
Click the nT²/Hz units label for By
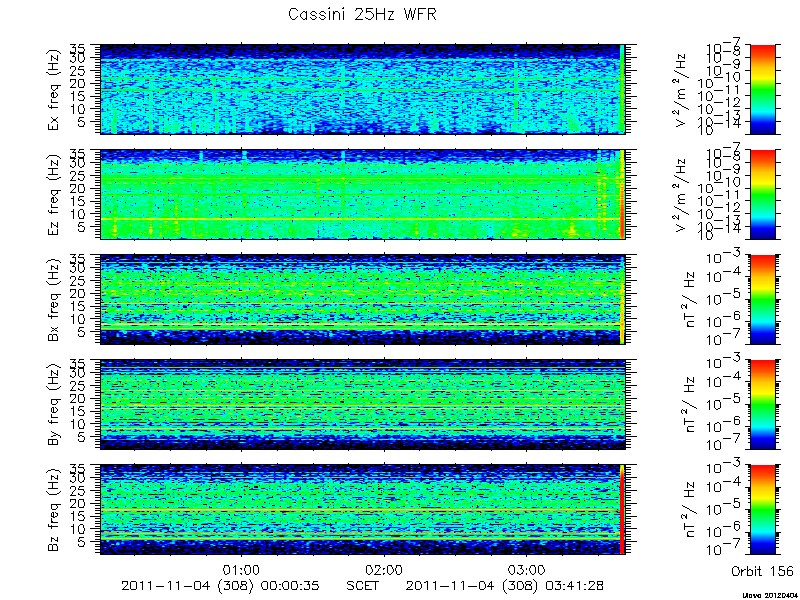point(687,405)
